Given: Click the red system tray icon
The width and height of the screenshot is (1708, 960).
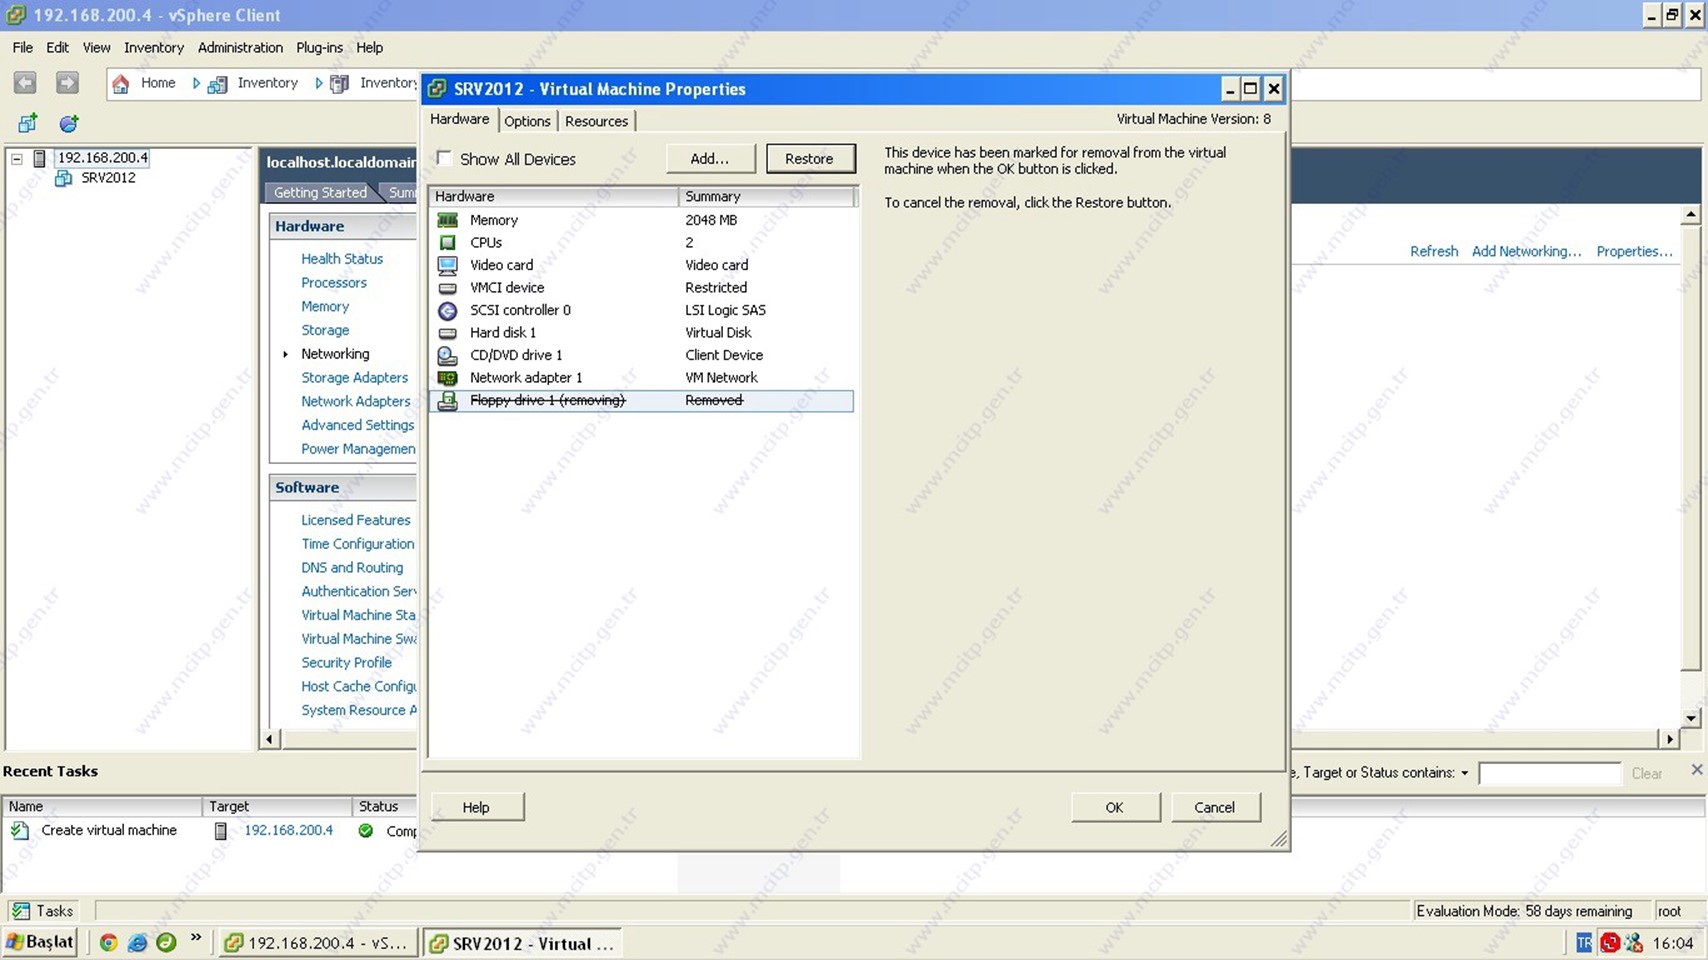Looking at the screenshot, I should pyautogui.click(x=1610, y=942).
